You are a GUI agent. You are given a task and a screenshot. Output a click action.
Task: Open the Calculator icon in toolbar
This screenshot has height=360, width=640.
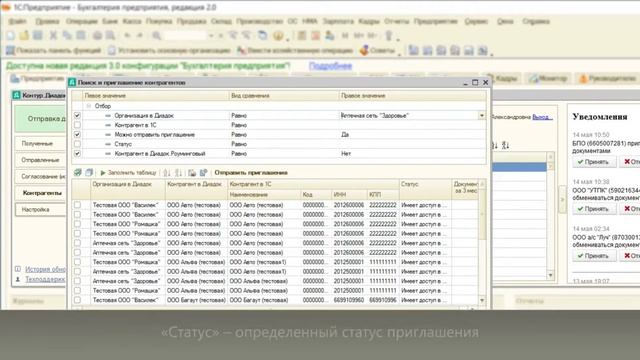coord(302,36)
